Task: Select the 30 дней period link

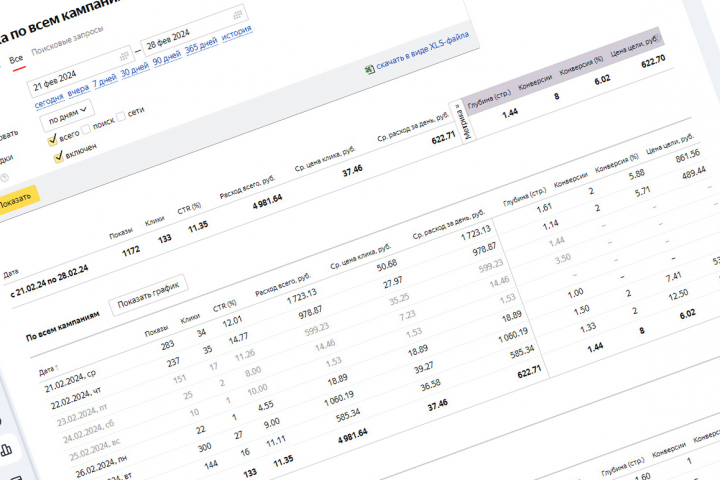Action: click(135, 70)
